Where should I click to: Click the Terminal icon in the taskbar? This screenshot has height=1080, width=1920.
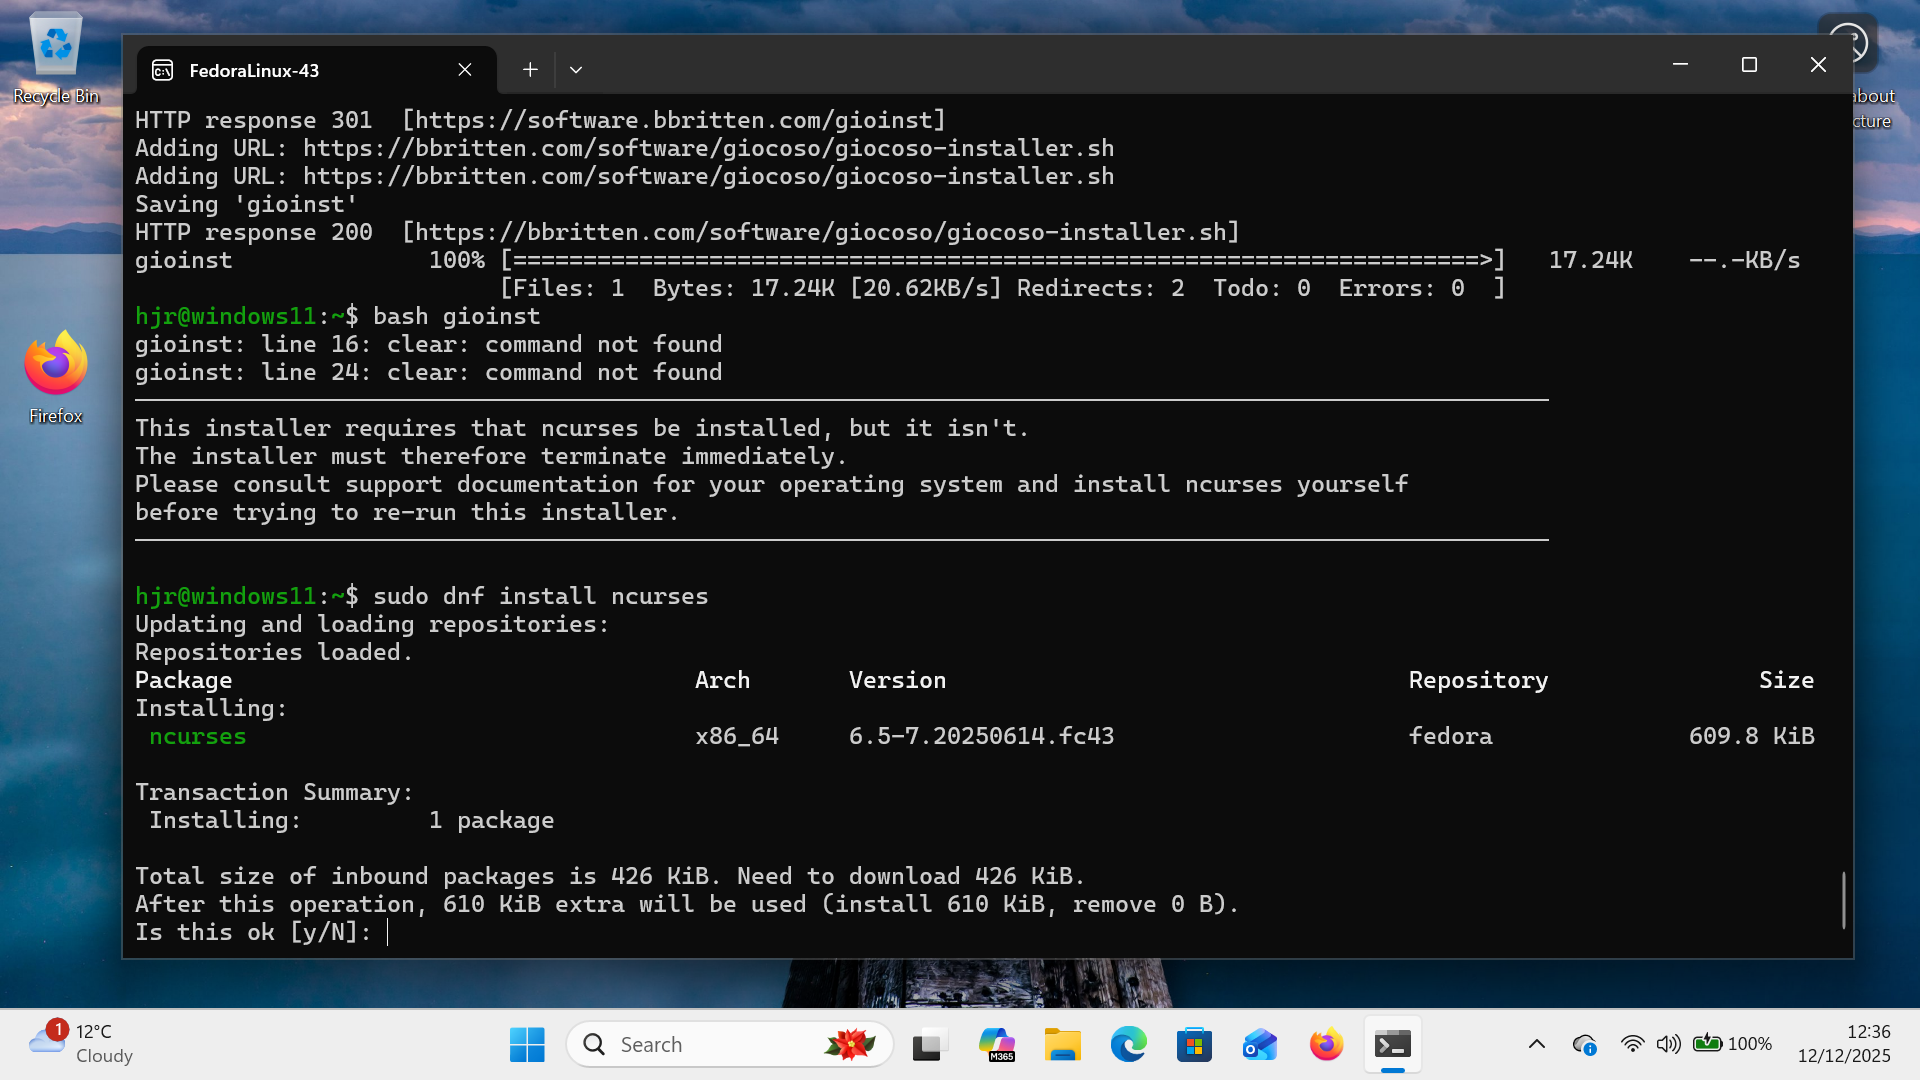tap(1392, 1045)
